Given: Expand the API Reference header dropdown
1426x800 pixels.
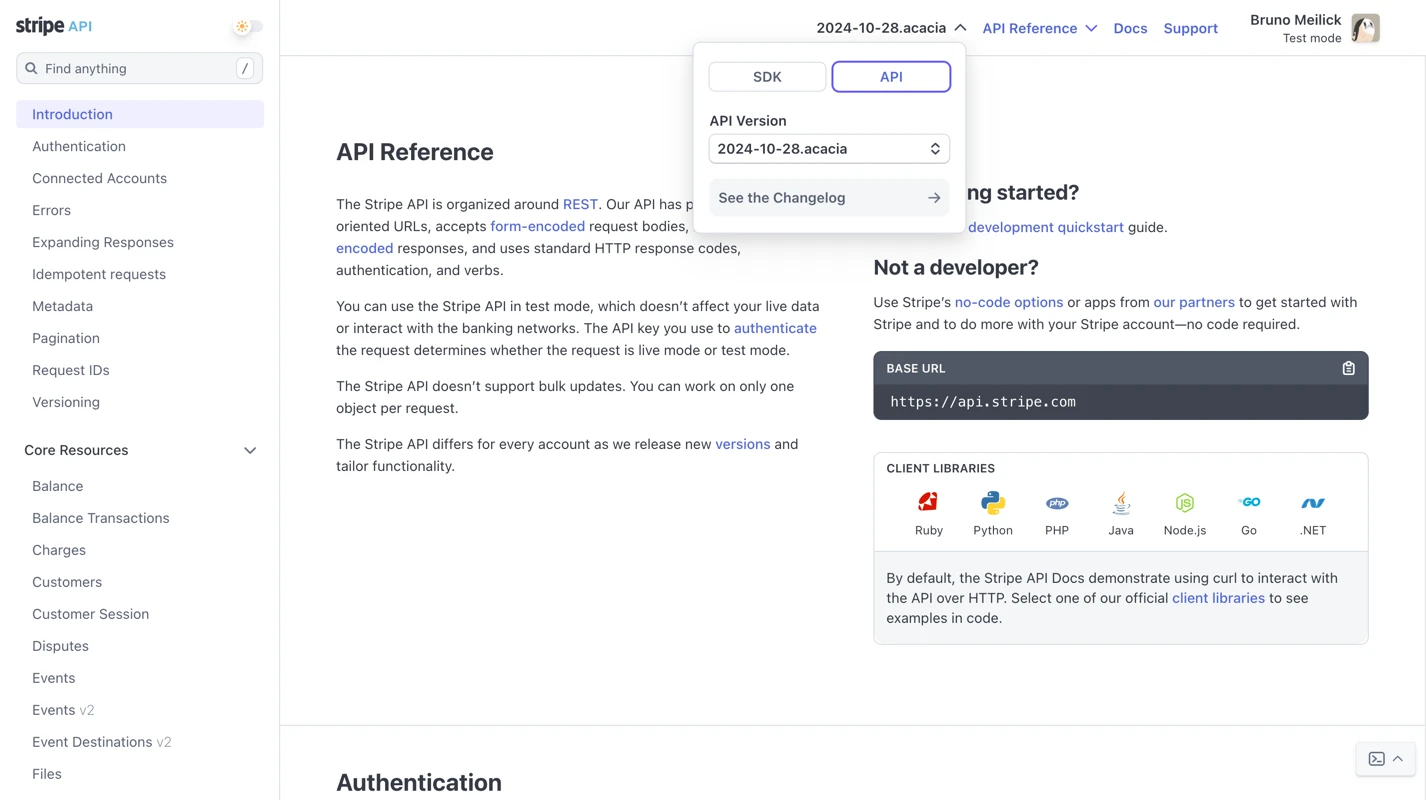Looking at the screenshot, I should (x=1039, y=28).
